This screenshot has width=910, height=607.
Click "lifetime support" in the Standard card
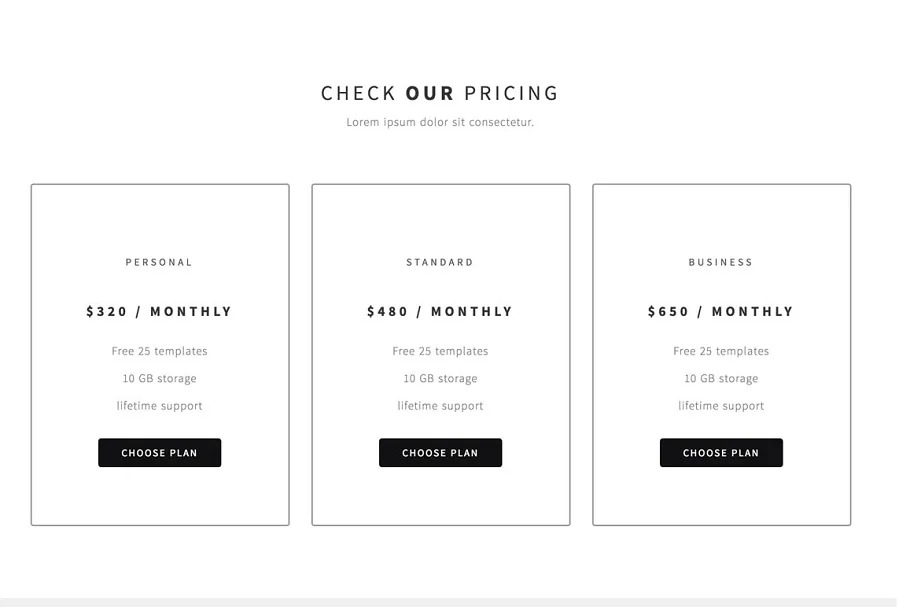point(440,406)
